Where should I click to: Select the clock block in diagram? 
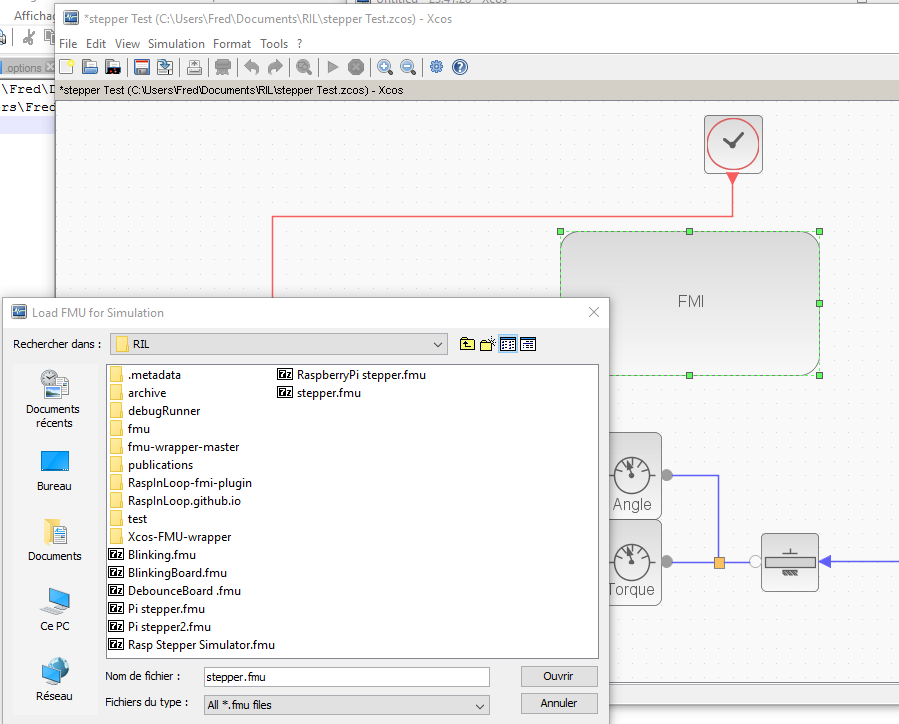[733, 144]
